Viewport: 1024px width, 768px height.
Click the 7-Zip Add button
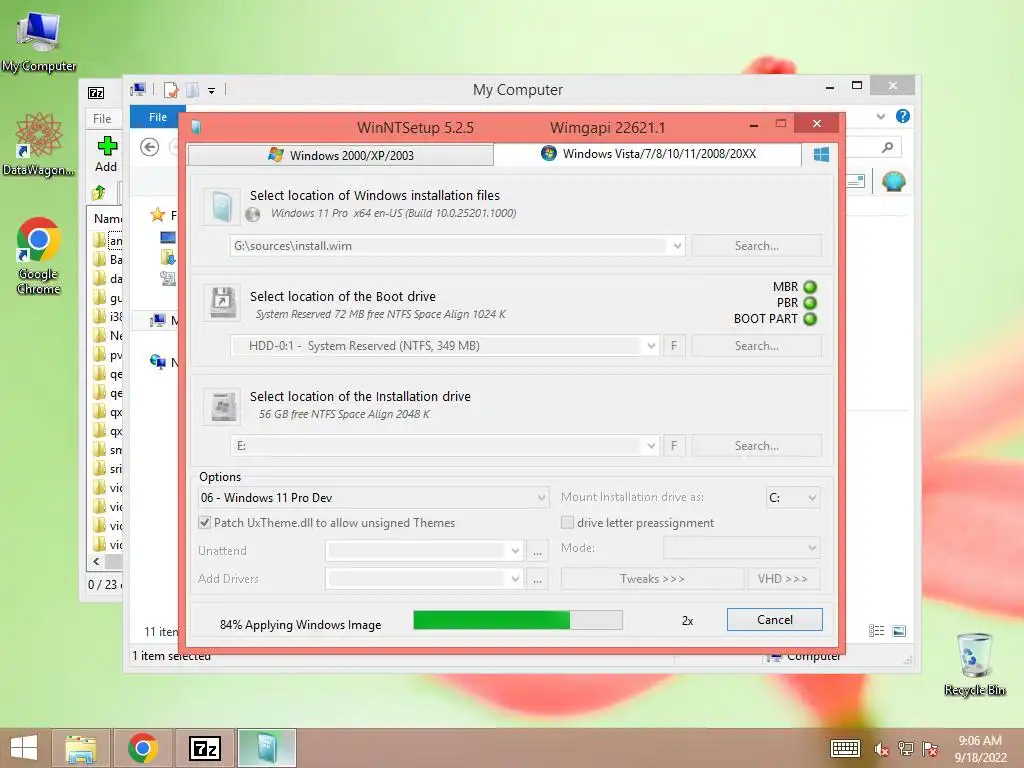click(106, 155)
